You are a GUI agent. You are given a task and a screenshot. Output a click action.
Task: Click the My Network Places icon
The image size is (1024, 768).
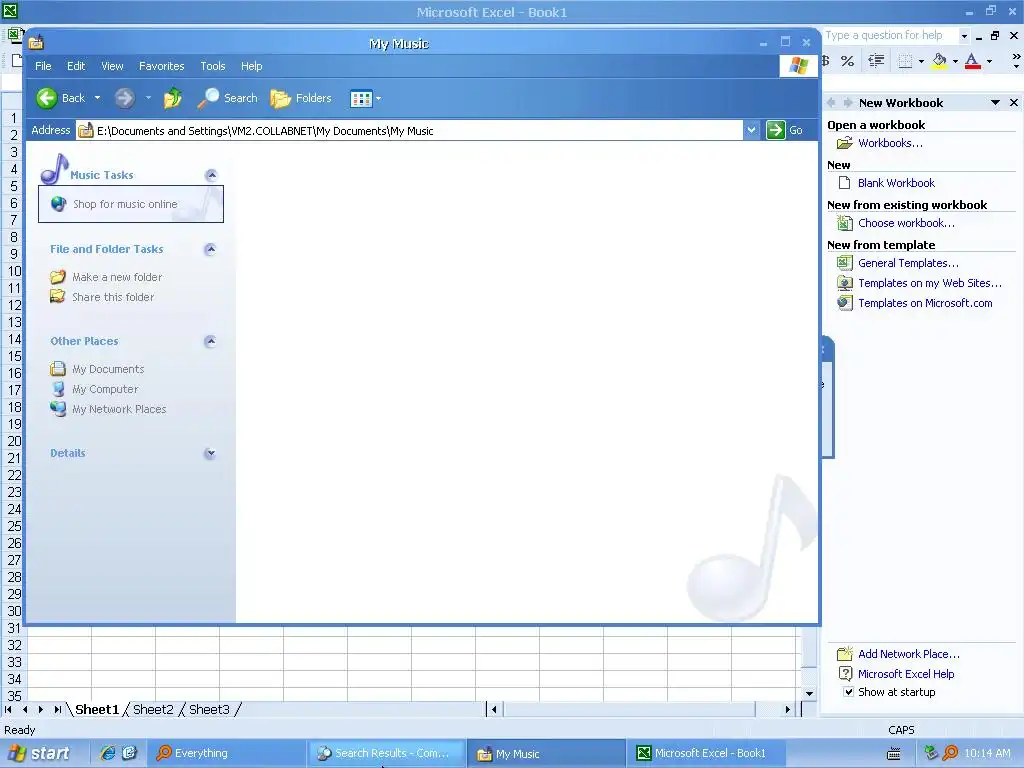tap(58, 409)
